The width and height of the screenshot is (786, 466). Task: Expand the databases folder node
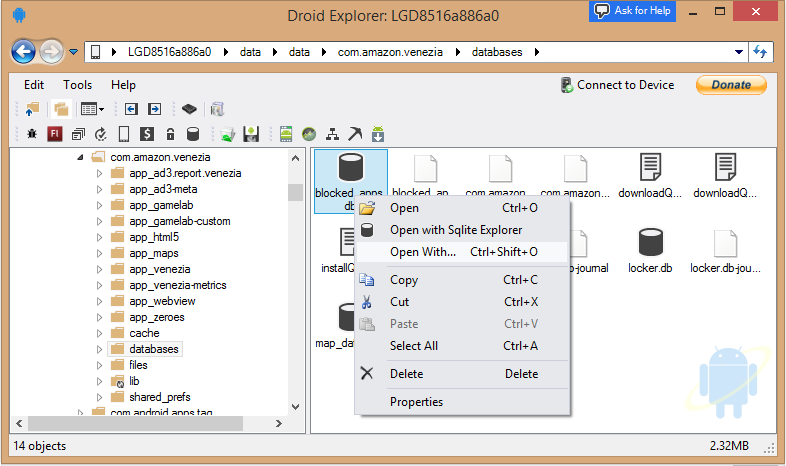point(99,349)
